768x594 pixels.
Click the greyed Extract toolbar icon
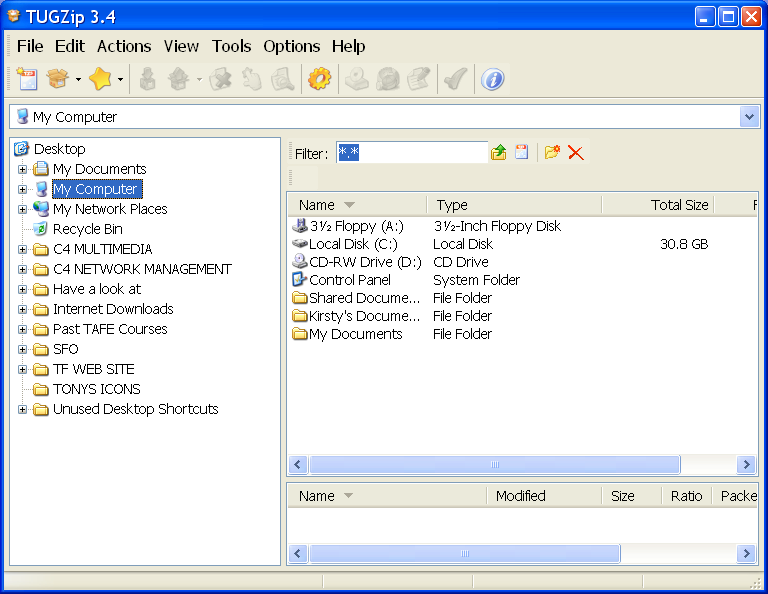click(x=179, y=78)
